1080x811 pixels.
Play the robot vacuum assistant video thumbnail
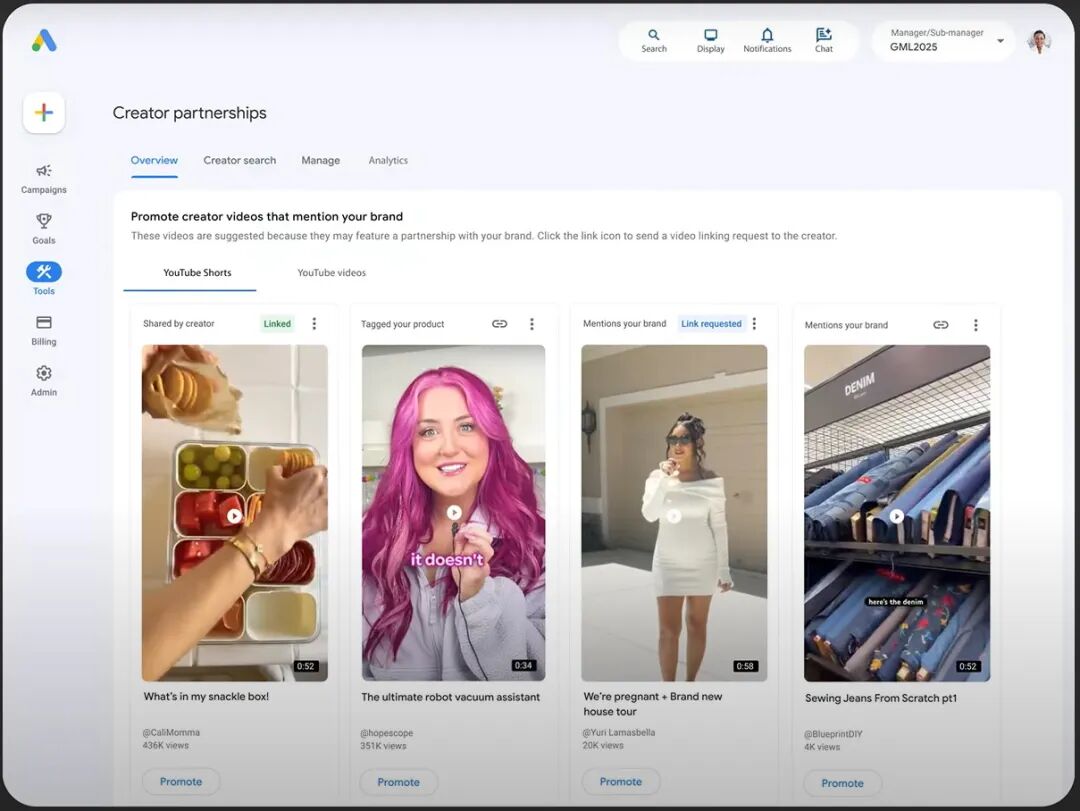coord(454,513)
